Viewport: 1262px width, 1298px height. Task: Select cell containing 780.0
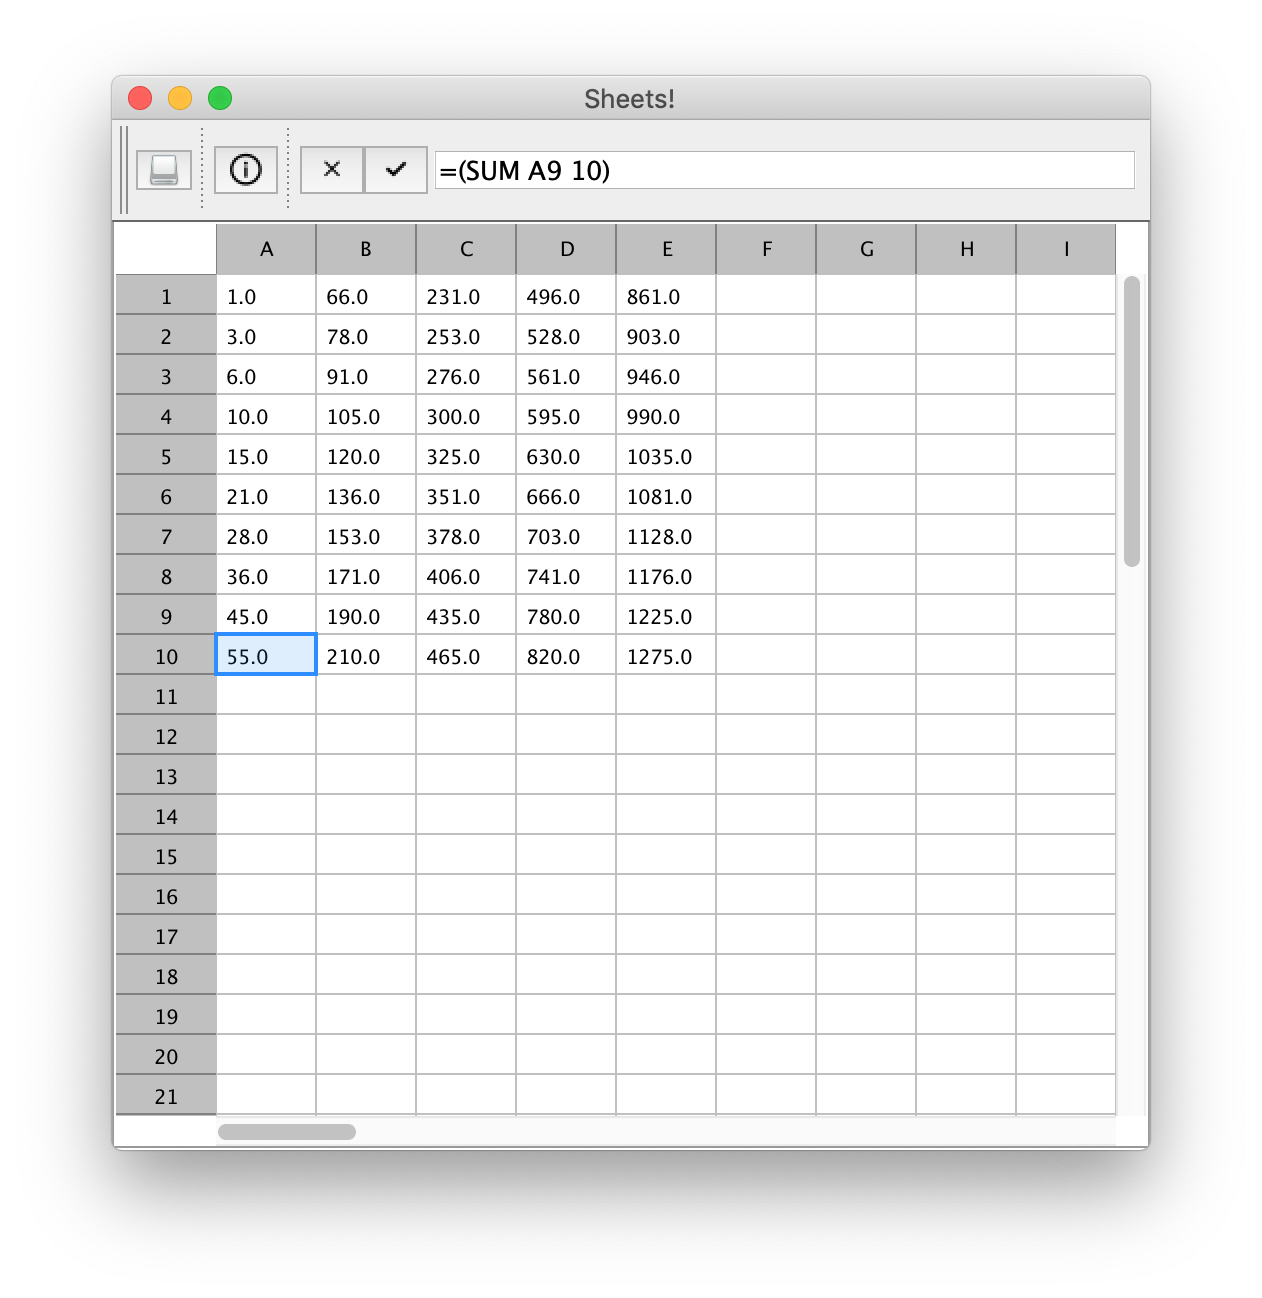pyautogui.click(x=566, y=616)
